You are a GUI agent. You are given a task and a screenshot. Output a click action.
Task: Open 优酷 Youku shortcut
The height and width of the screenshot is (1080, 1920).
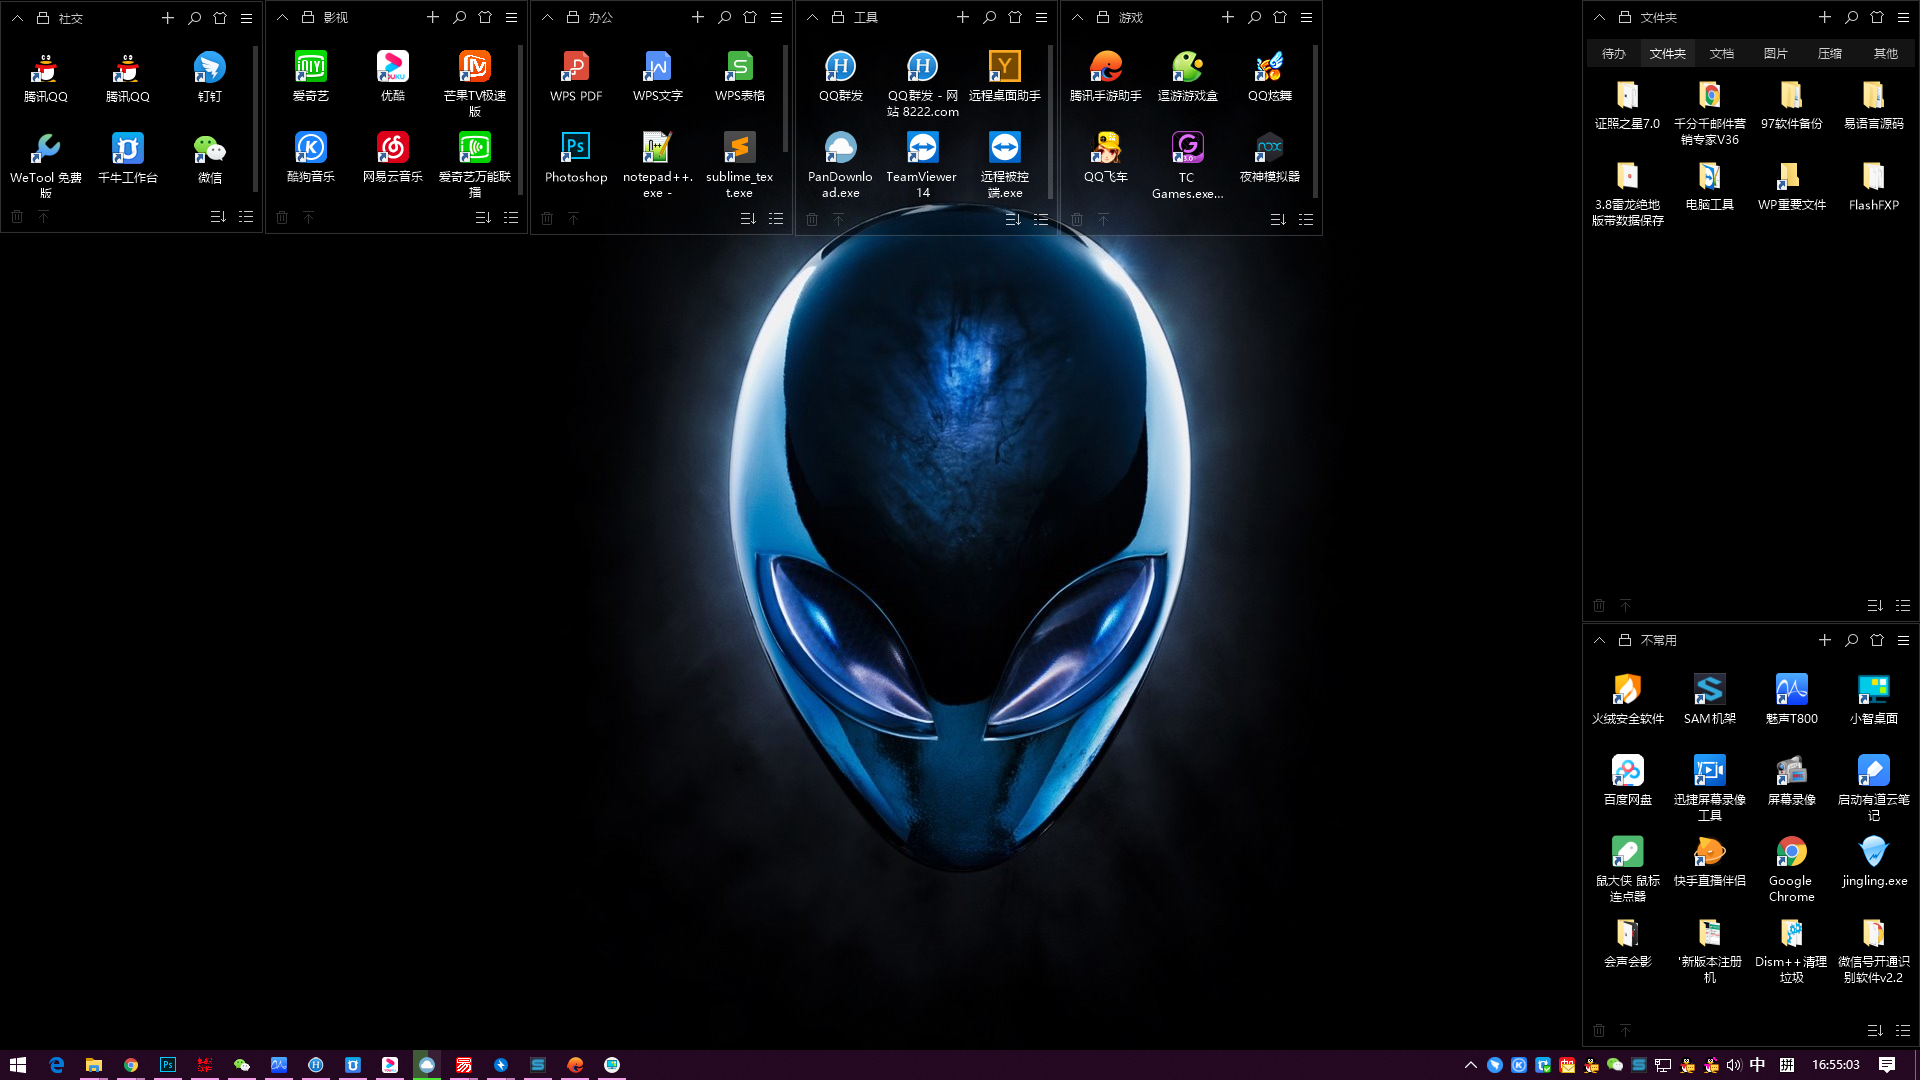(392, 76)
